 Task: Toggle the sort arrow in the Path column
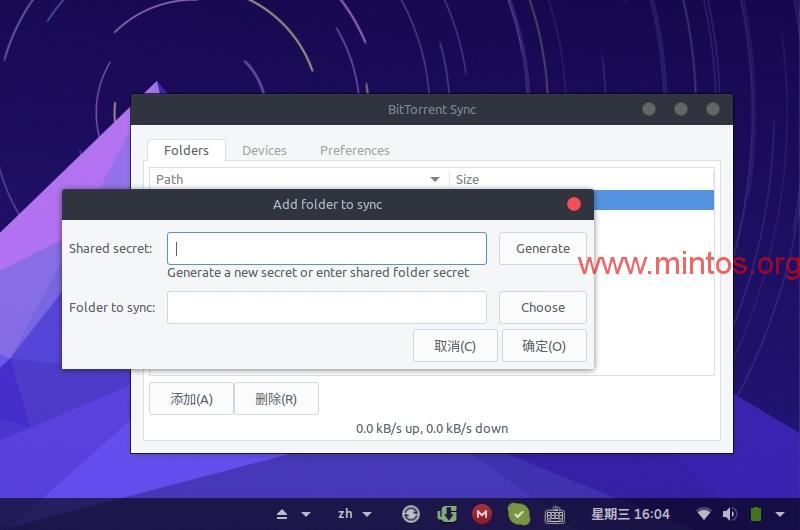[x=435, y=180]
